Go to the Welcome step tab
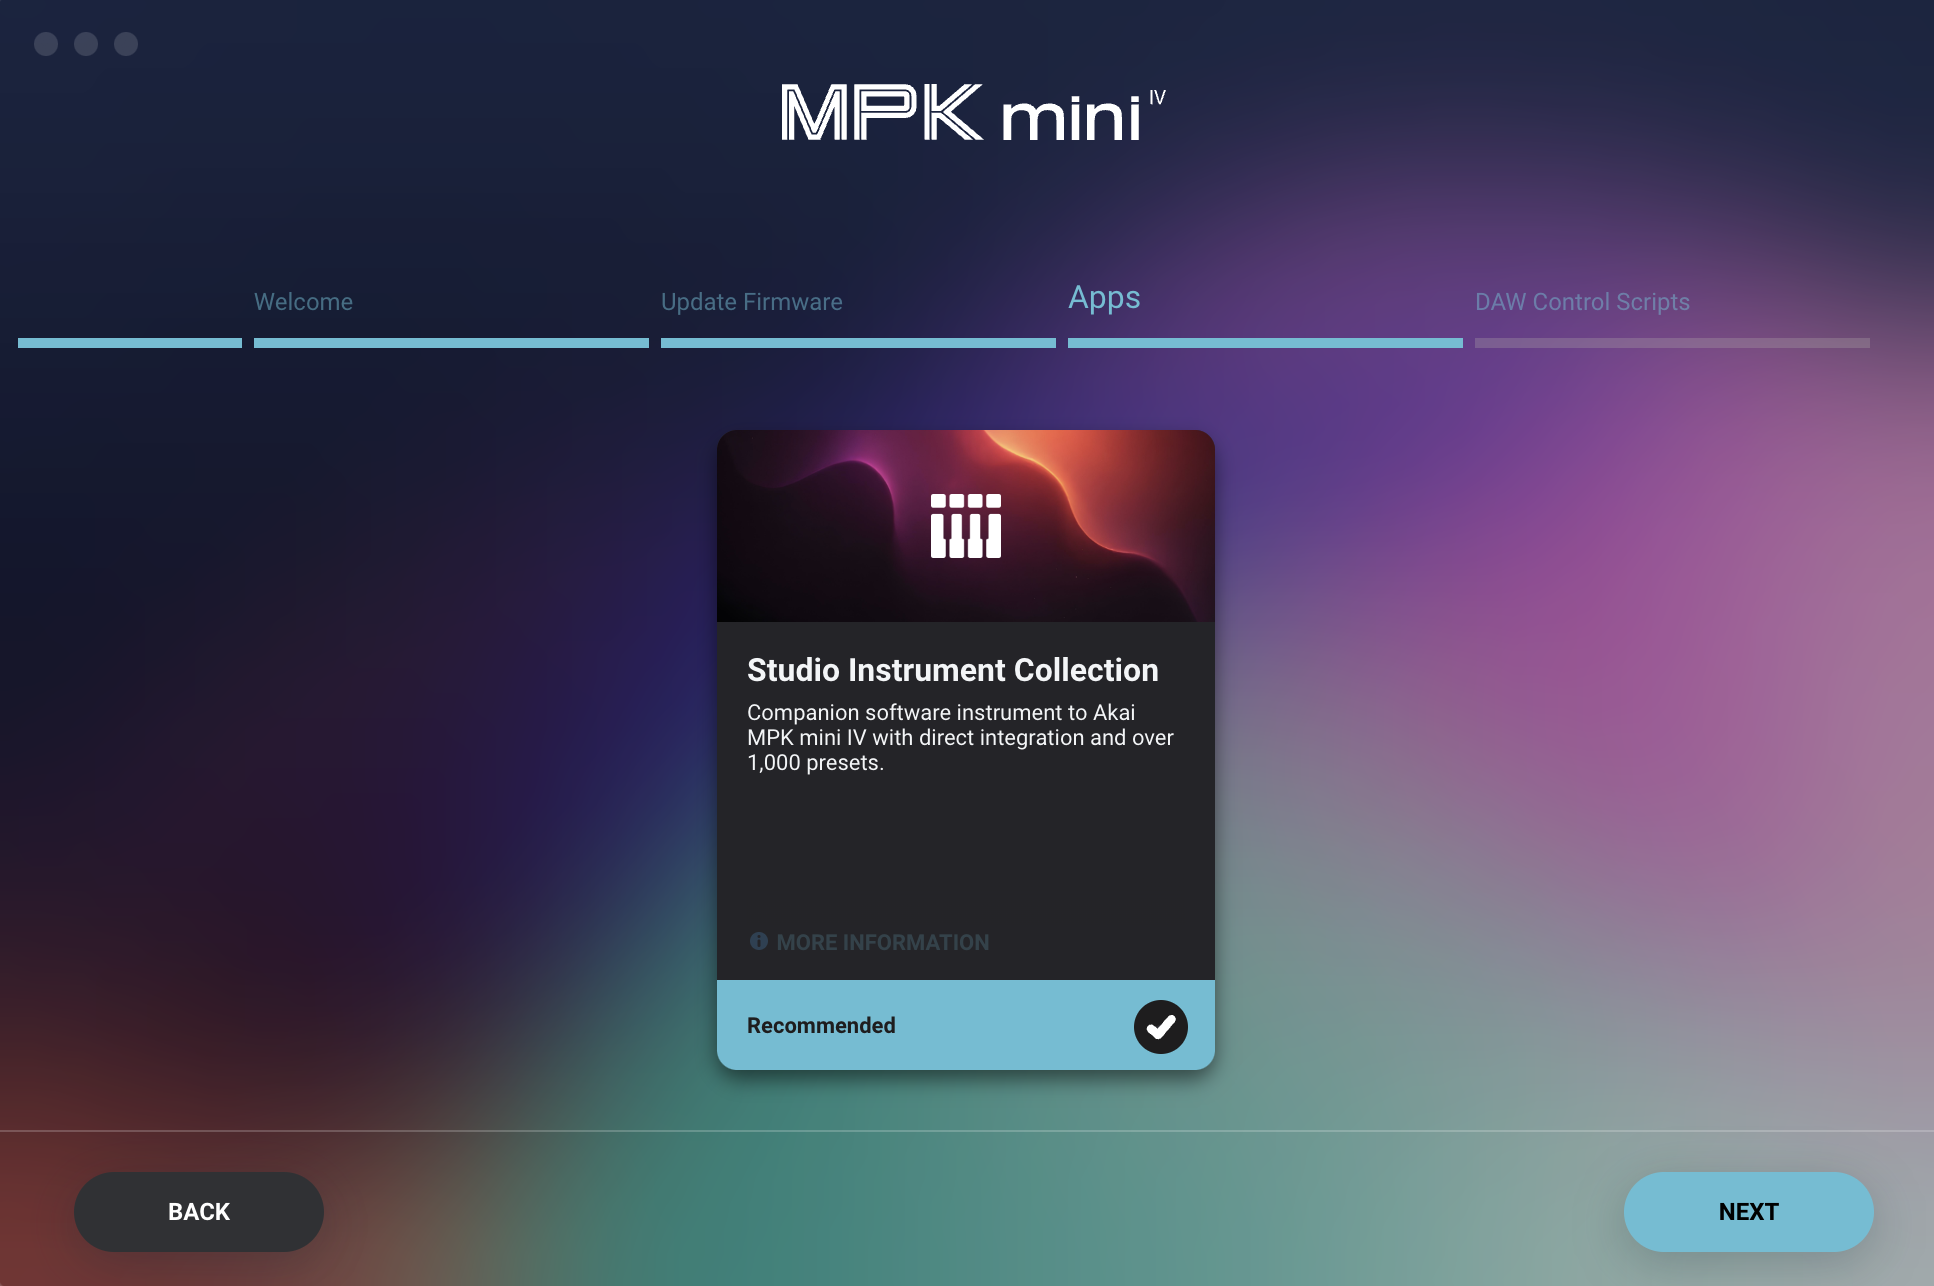 [303, 302]
